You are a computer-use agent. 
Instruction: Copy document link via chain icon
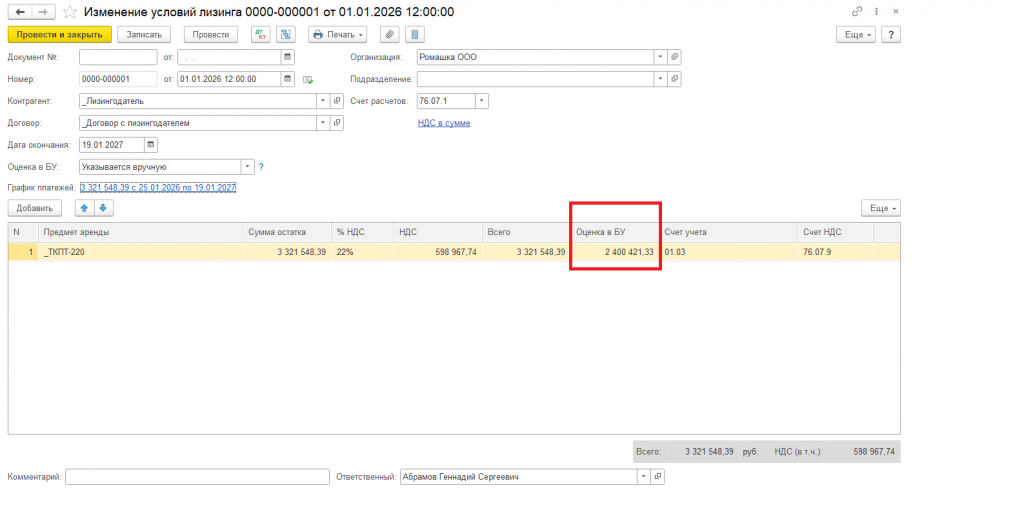(x=857, y=11)
